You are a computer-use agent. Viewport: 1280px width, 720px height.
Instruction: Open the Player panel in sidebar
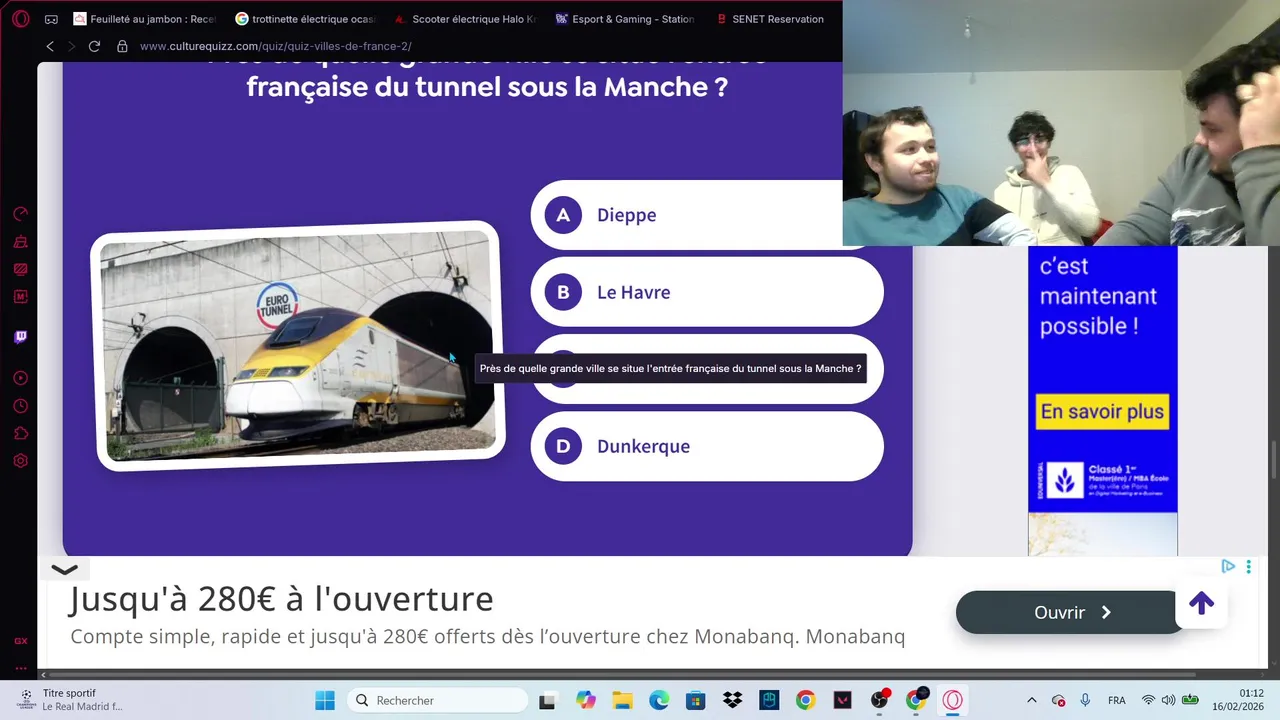click(20, 378)
